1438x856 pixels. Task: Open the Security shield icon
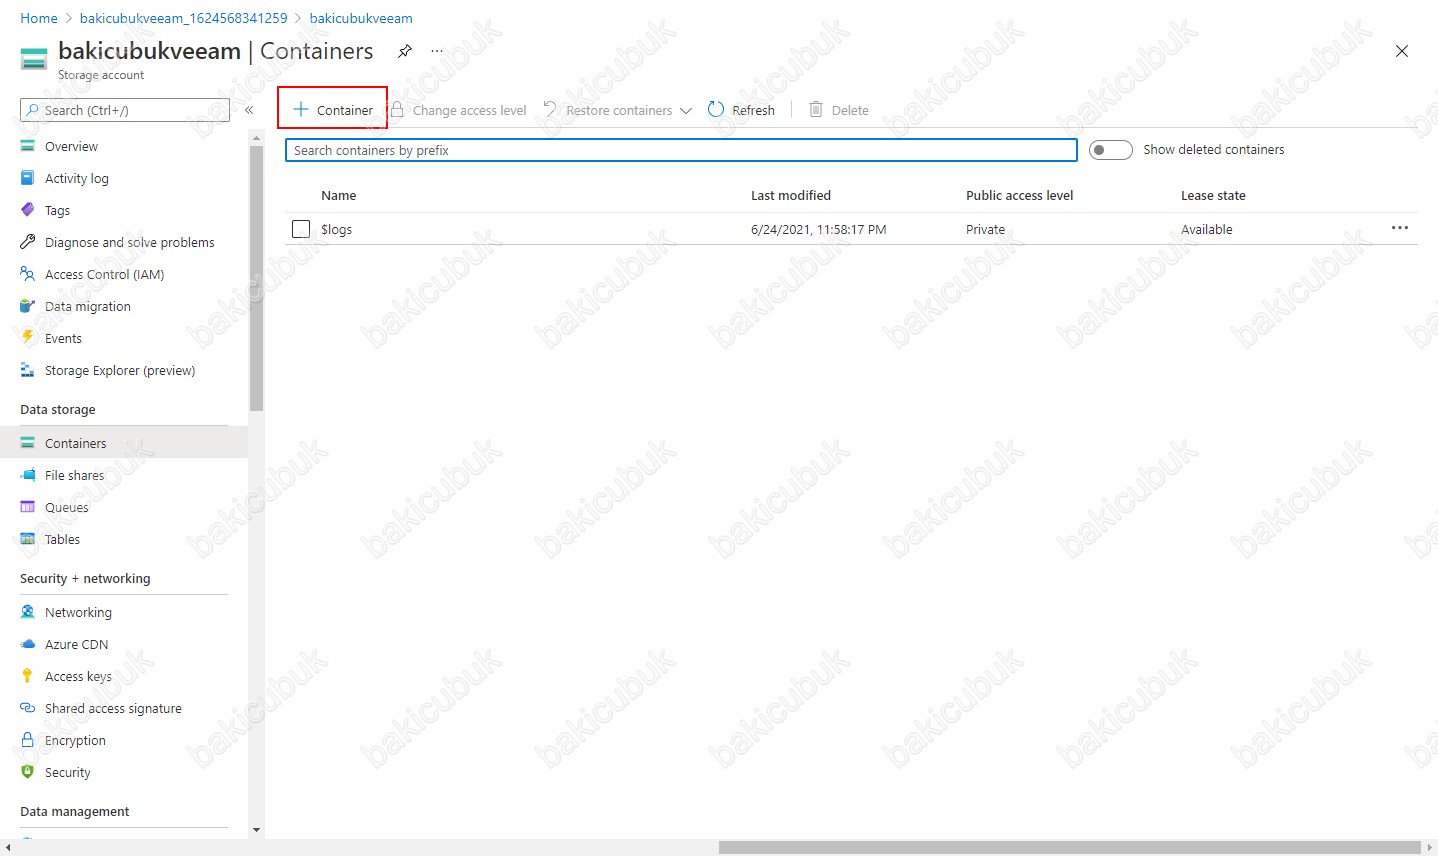tap(28, 772)
